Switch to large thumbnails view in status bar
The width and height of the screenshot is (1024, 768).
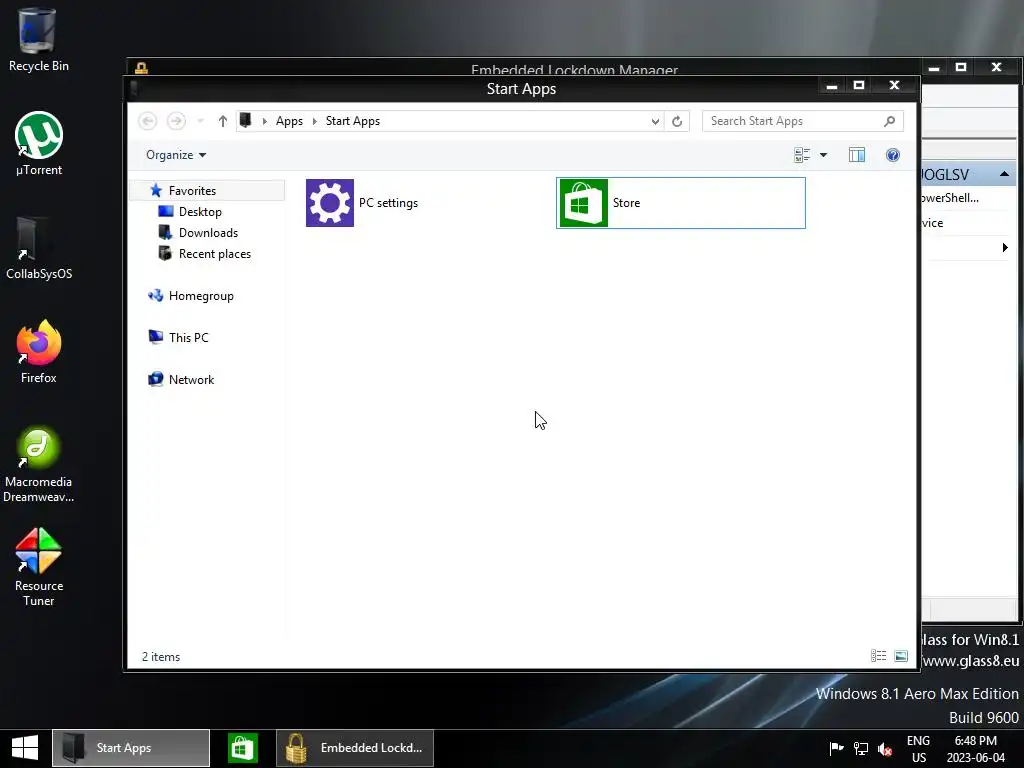(901, 656)
